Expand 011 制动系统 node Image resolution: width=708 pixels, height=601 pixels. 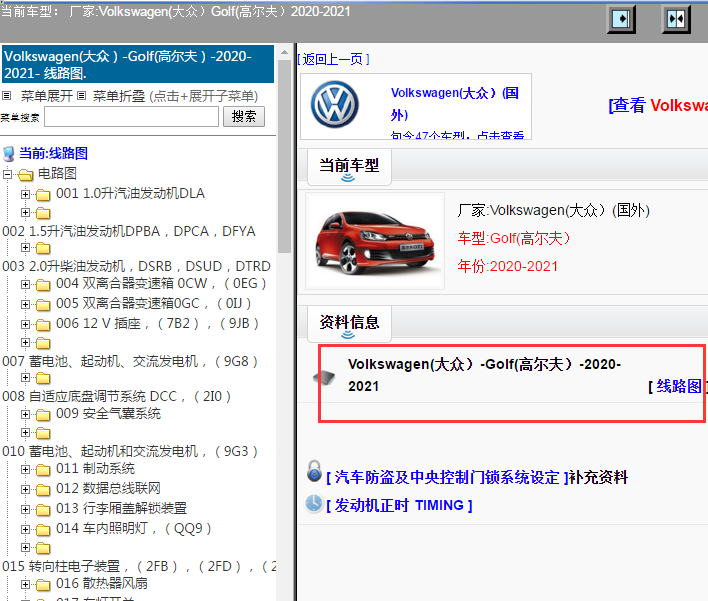[x=25, y=469]
